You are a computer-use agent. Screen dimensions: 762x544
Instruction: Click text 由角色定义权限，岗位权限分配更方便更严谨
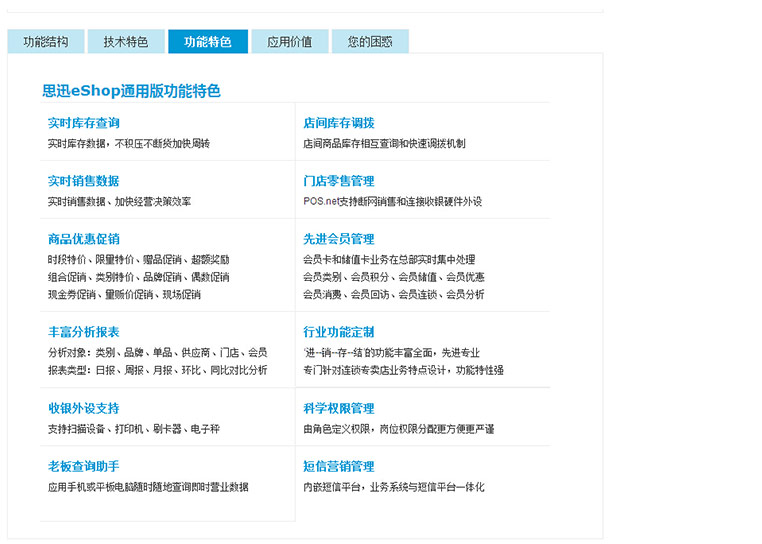click(x=398, y=428)
